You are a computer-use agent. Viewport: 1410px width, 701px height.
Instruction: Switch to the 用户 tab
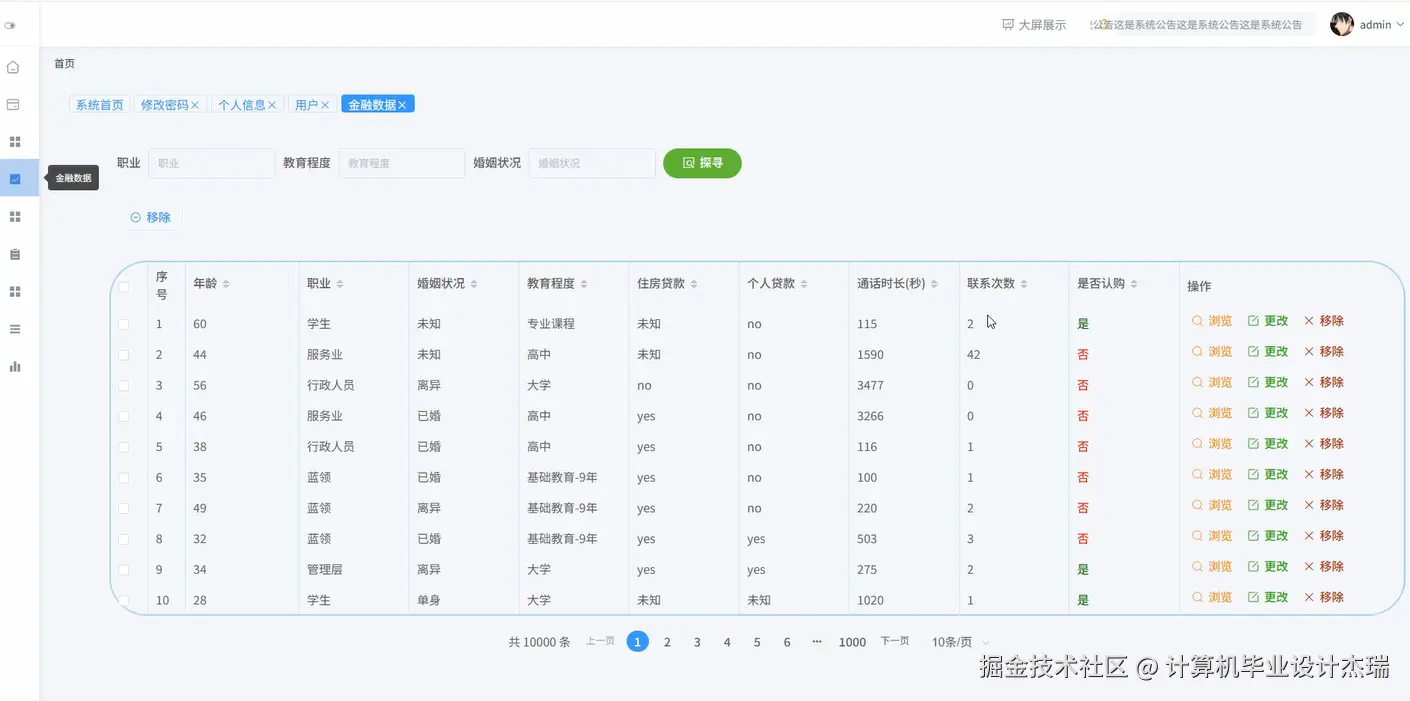[x=306, y=104]
